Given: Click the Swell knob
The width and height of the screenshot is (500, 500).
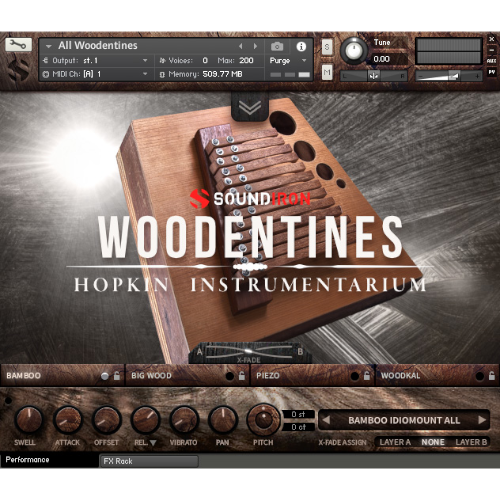Looking at the screenshot, I should click(x=29, y=420).
